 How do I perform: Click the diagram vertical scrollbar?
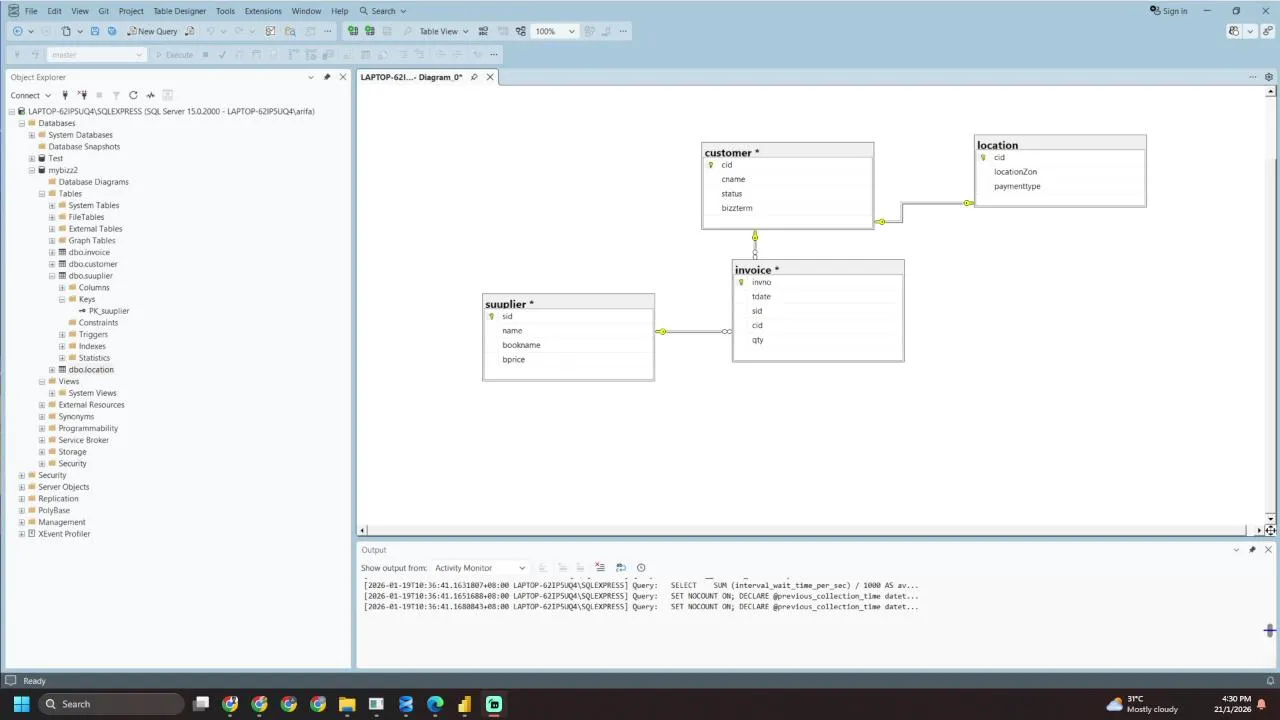[x=1271, y=304]
